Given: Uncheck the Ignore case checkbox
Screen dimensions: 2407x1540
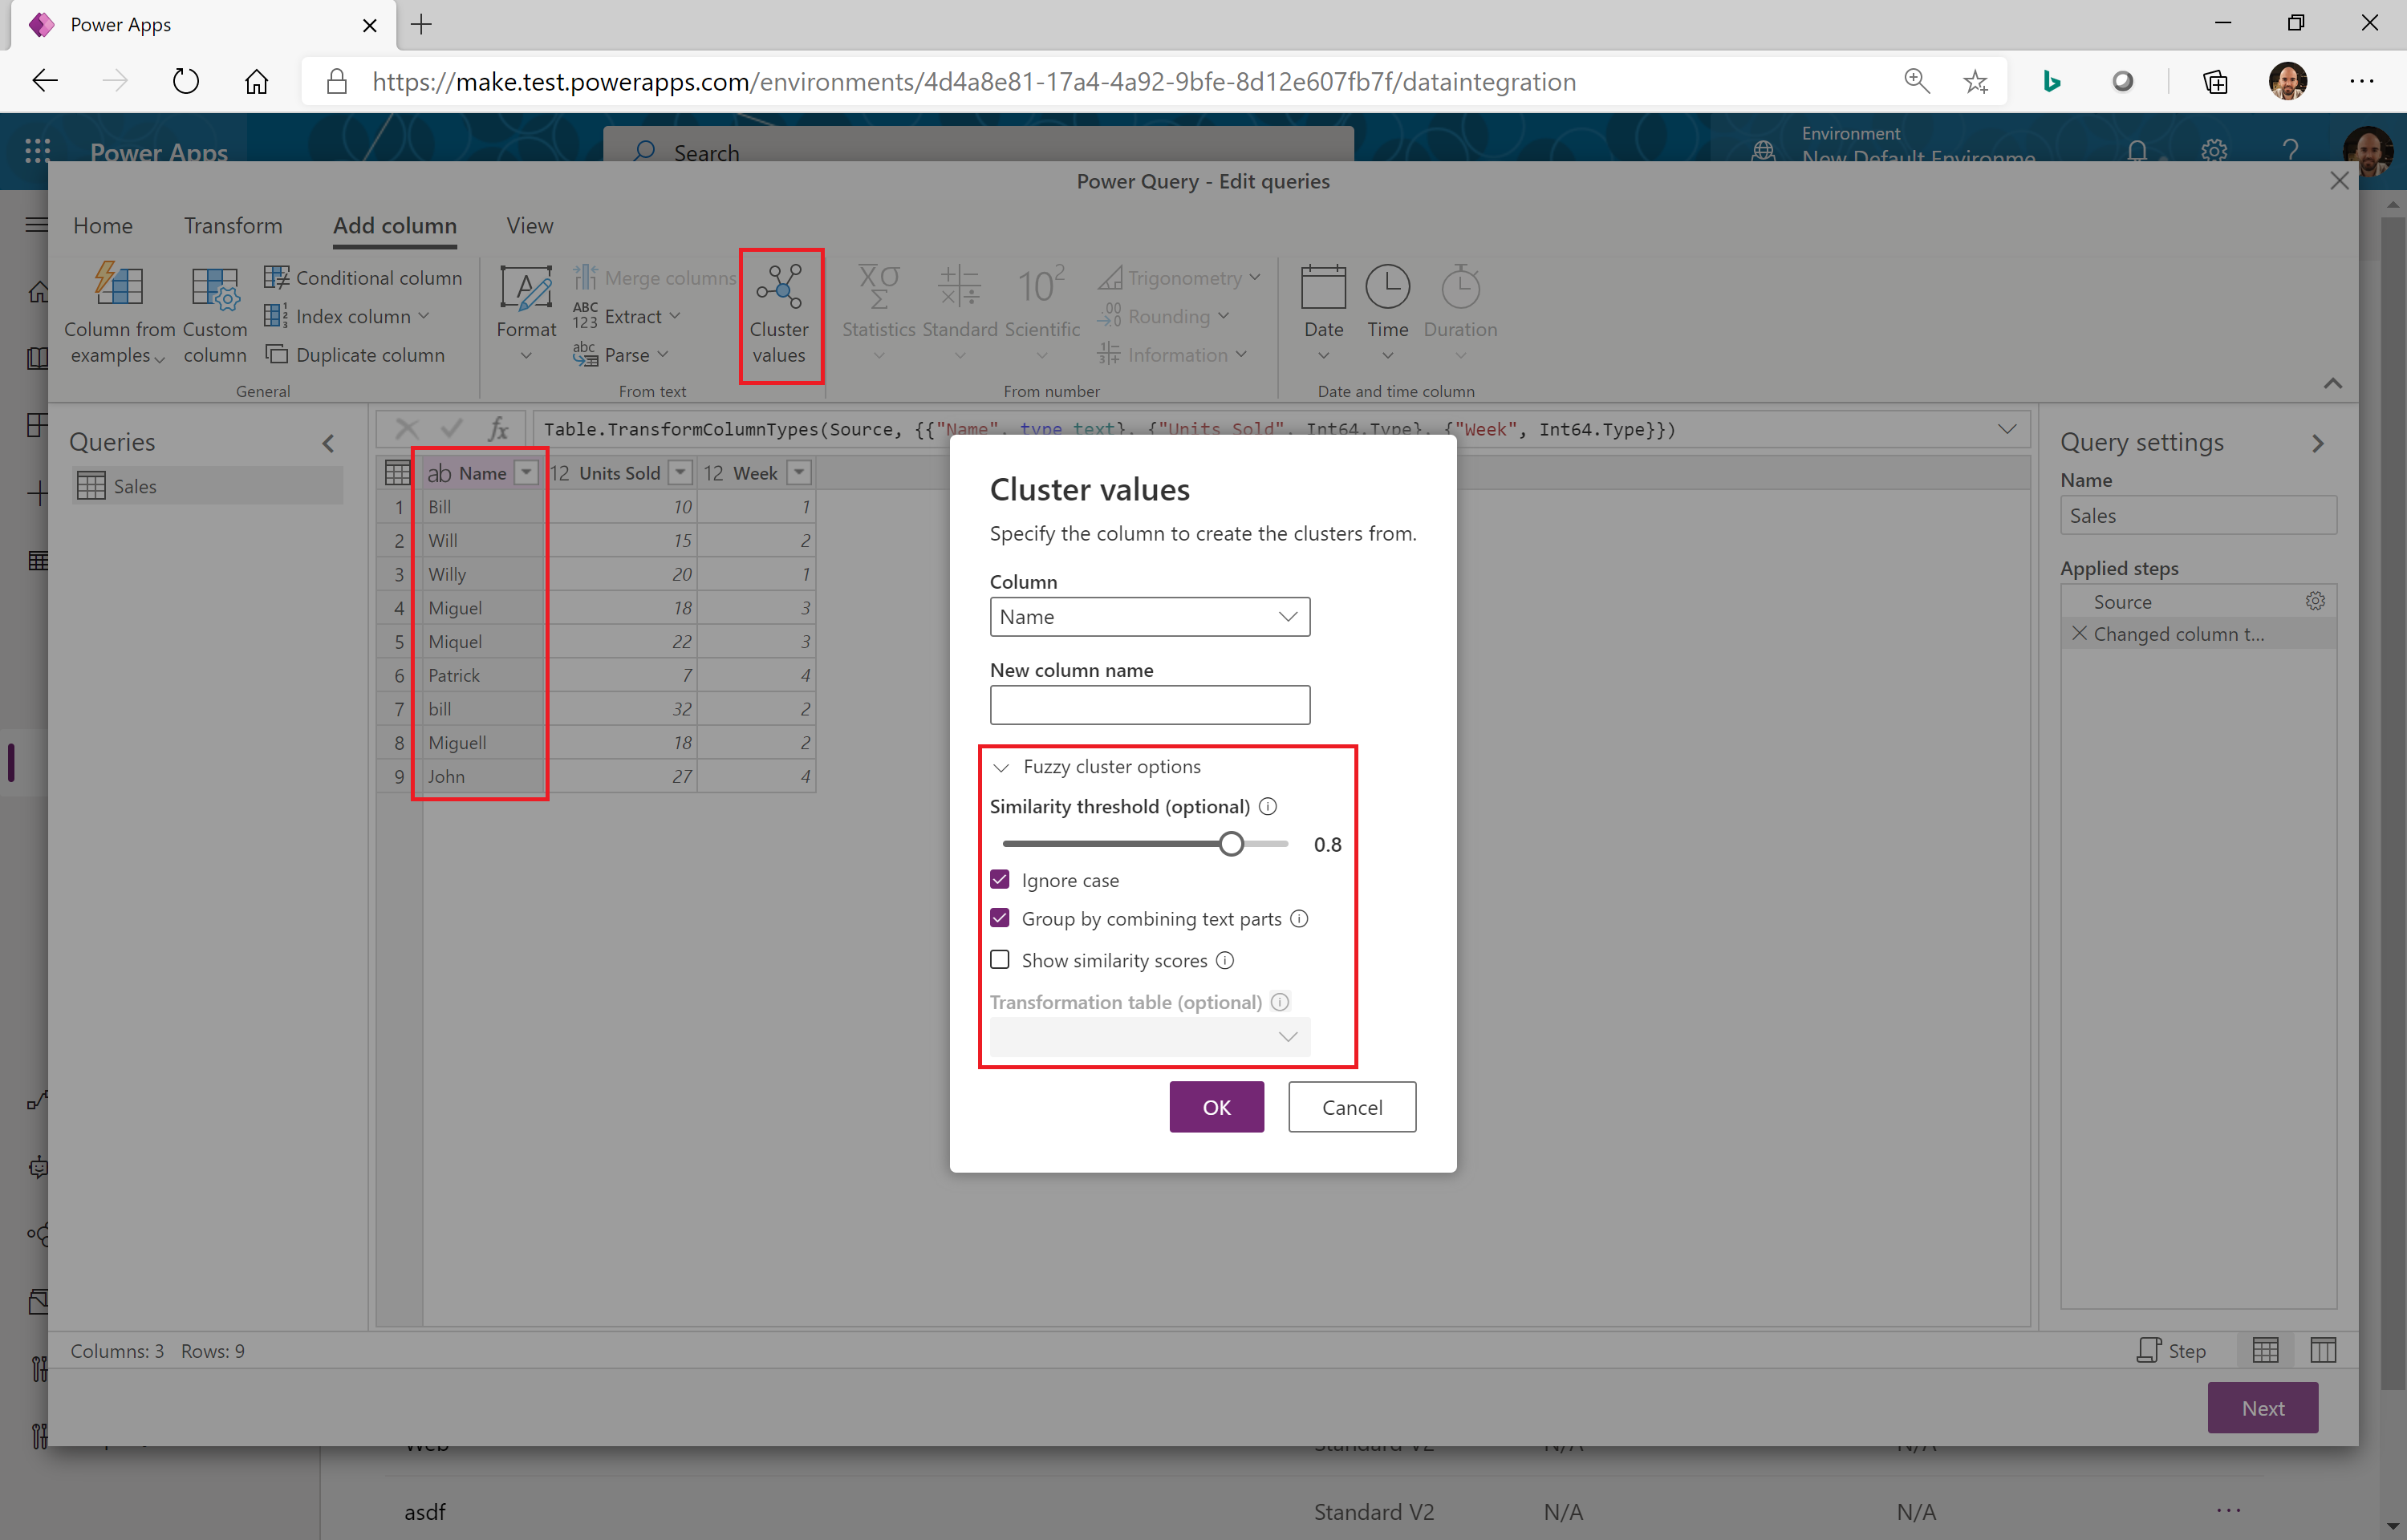Looking at the screenshot, I should (1000, 879).
